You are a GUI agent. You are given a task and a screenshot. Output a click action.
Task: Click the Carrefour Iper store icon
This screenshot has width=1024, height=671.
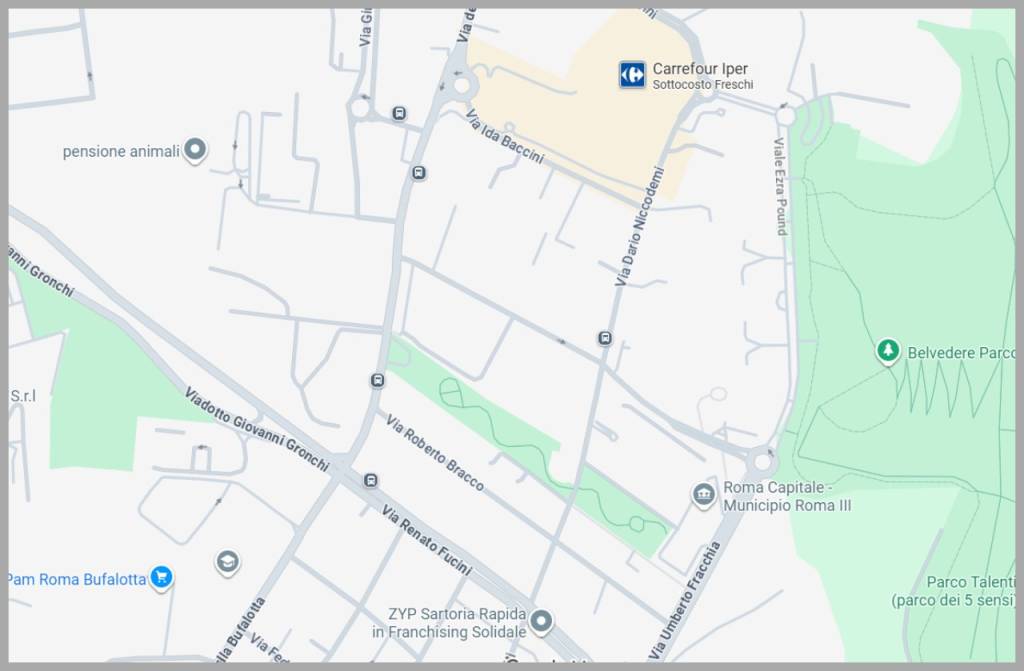(632, 75)
